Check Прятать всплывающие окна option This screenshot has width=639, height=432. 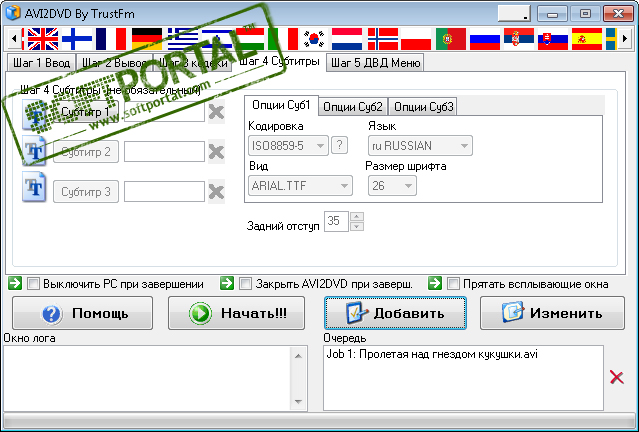click(x=453, y=284)
